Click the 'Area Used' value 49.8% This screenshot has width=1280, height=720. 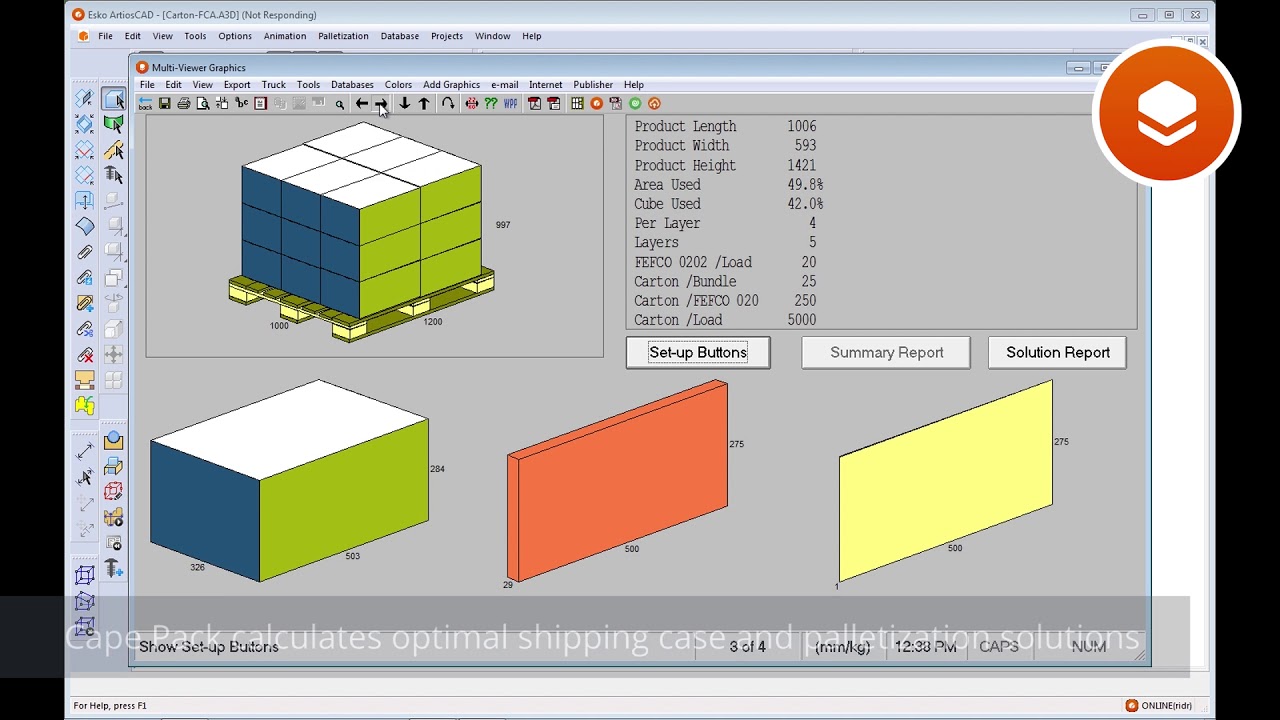805,185
